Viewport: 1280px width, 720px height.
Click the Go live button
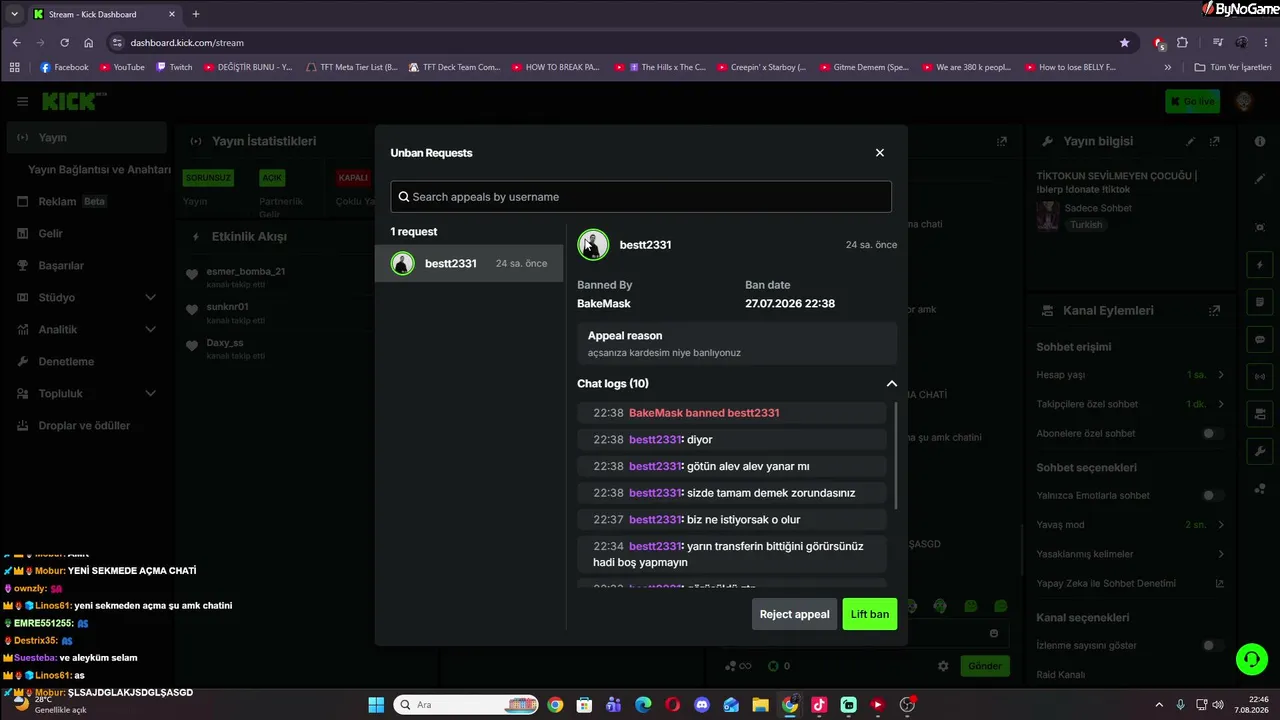tap(1192, 101)
